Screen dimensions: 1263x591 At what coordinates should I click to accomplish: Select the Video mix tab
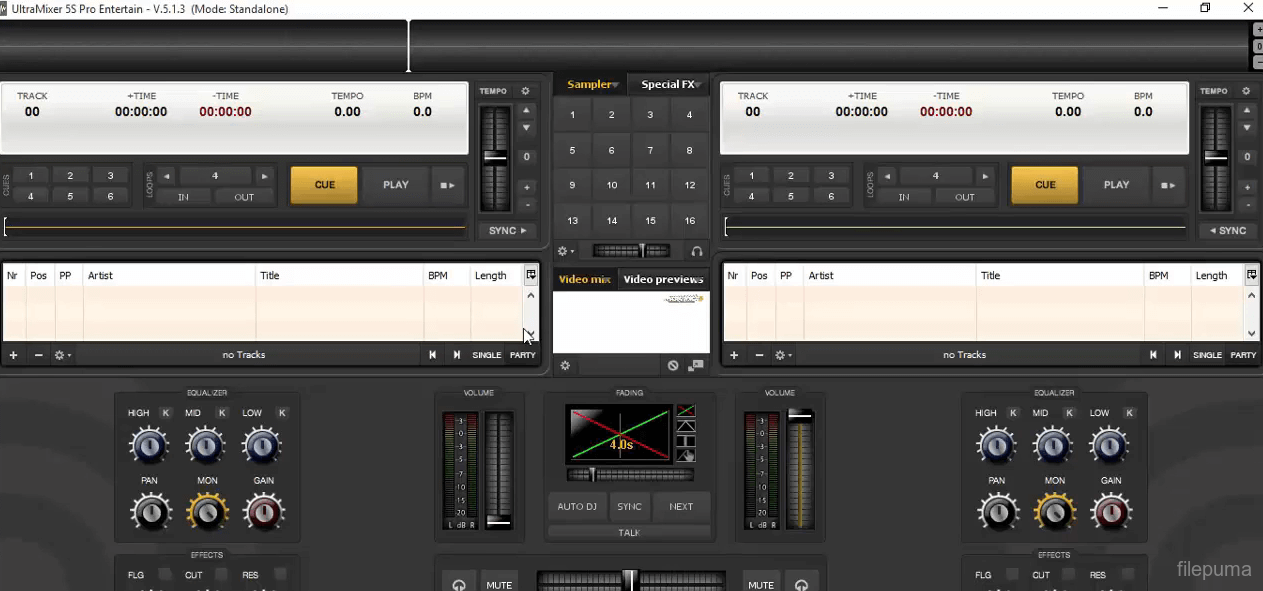coord(584,279)
